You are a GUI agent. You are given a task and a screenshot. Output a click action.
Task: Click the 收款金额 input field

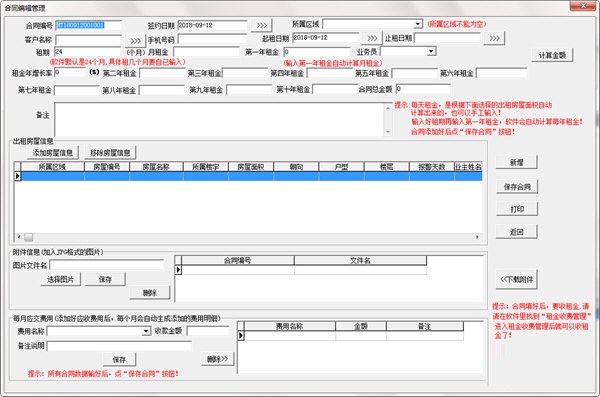tap(208, 331)
